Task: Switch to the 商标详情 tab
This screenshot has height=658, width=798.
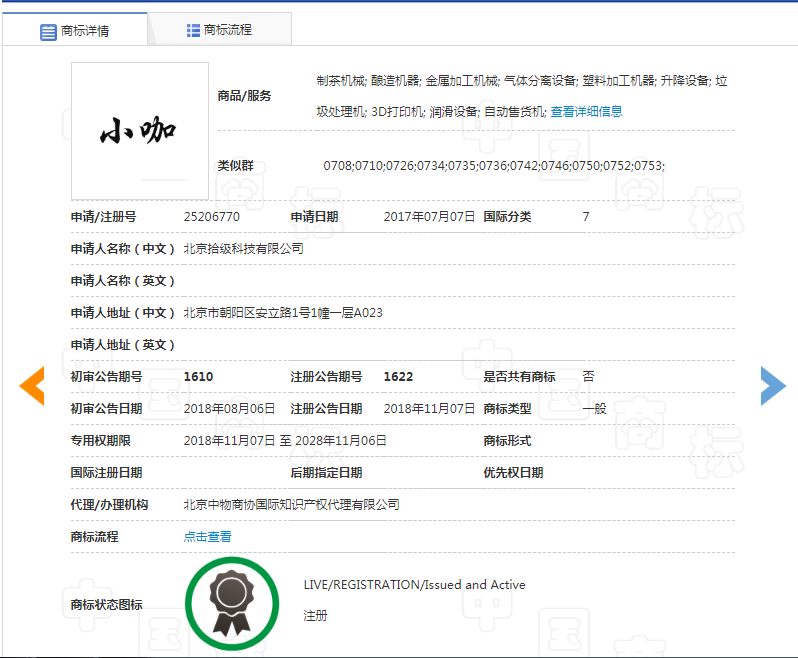Action: point(75,31)
